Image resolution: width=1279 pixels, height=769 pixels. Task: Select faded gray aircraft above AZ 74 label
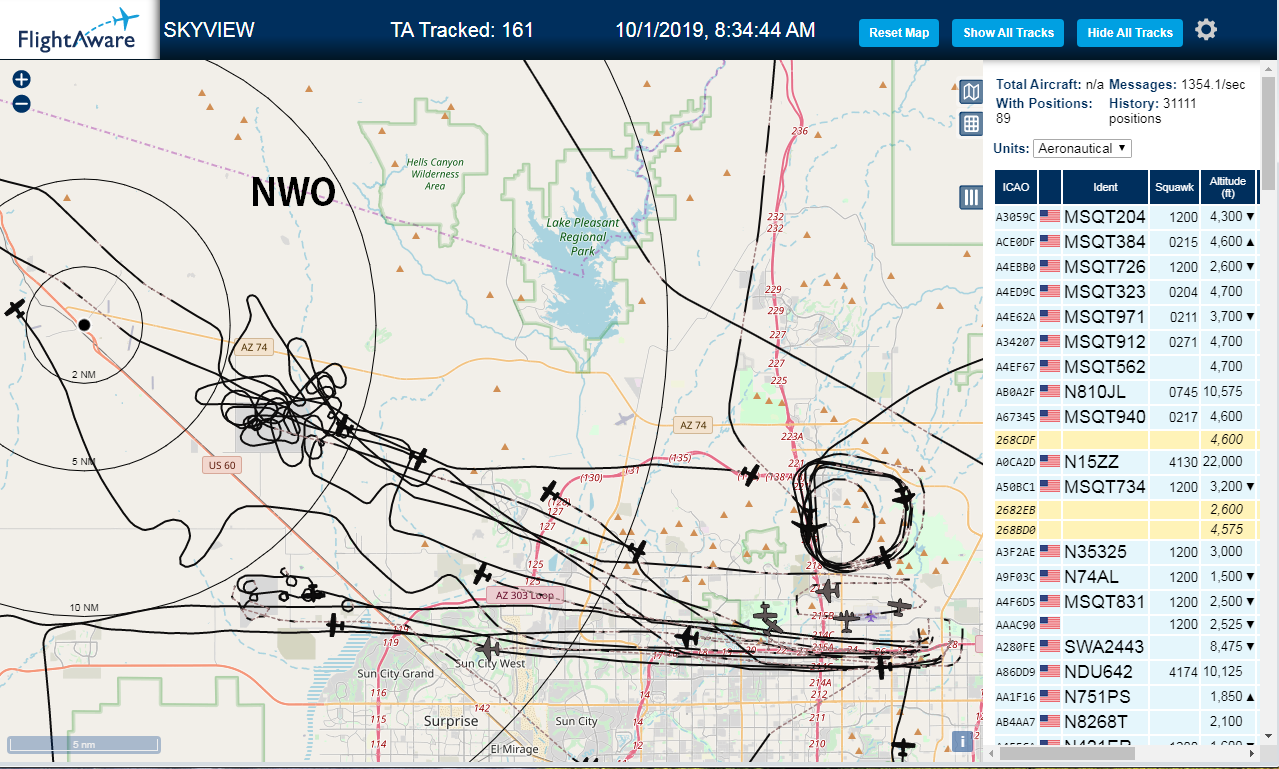626,419
